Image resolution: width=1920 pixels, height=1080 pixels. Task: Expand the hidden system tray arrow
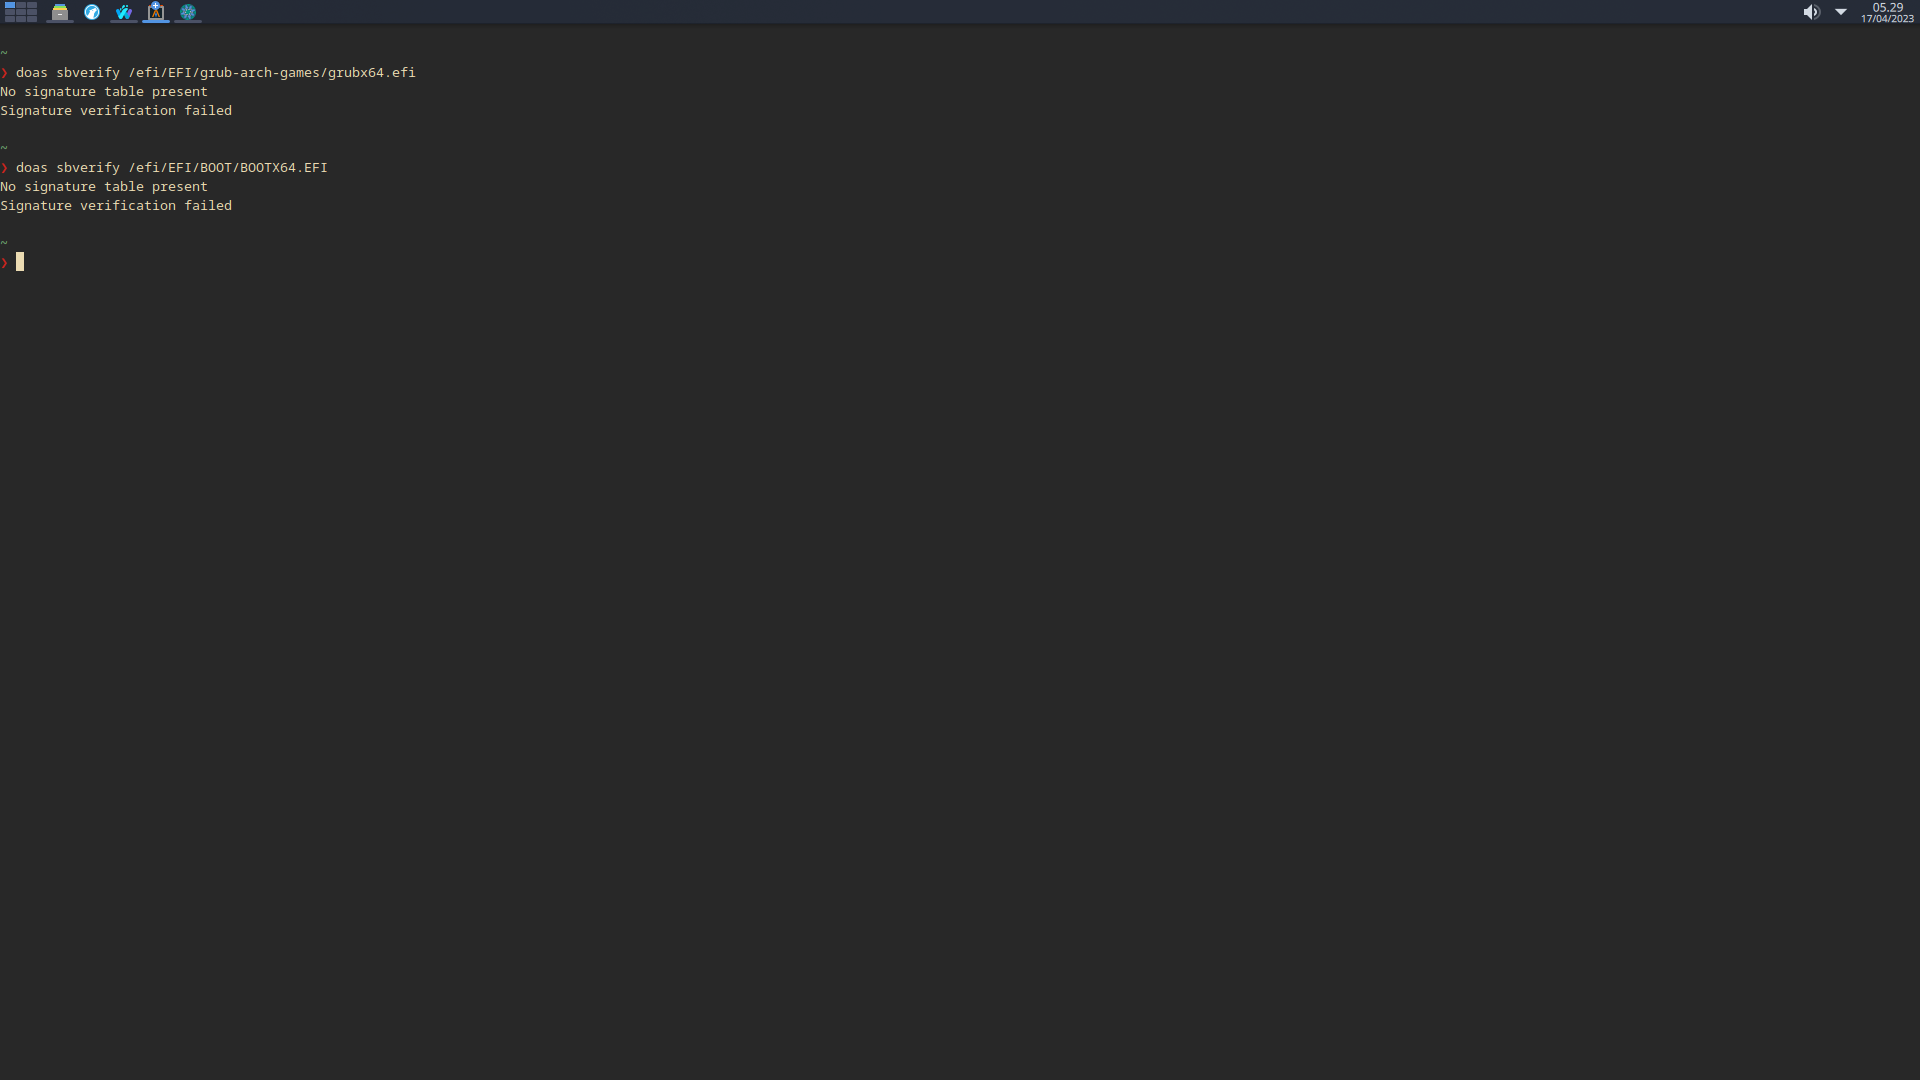pyautogui.click(x=1841, y=12)
